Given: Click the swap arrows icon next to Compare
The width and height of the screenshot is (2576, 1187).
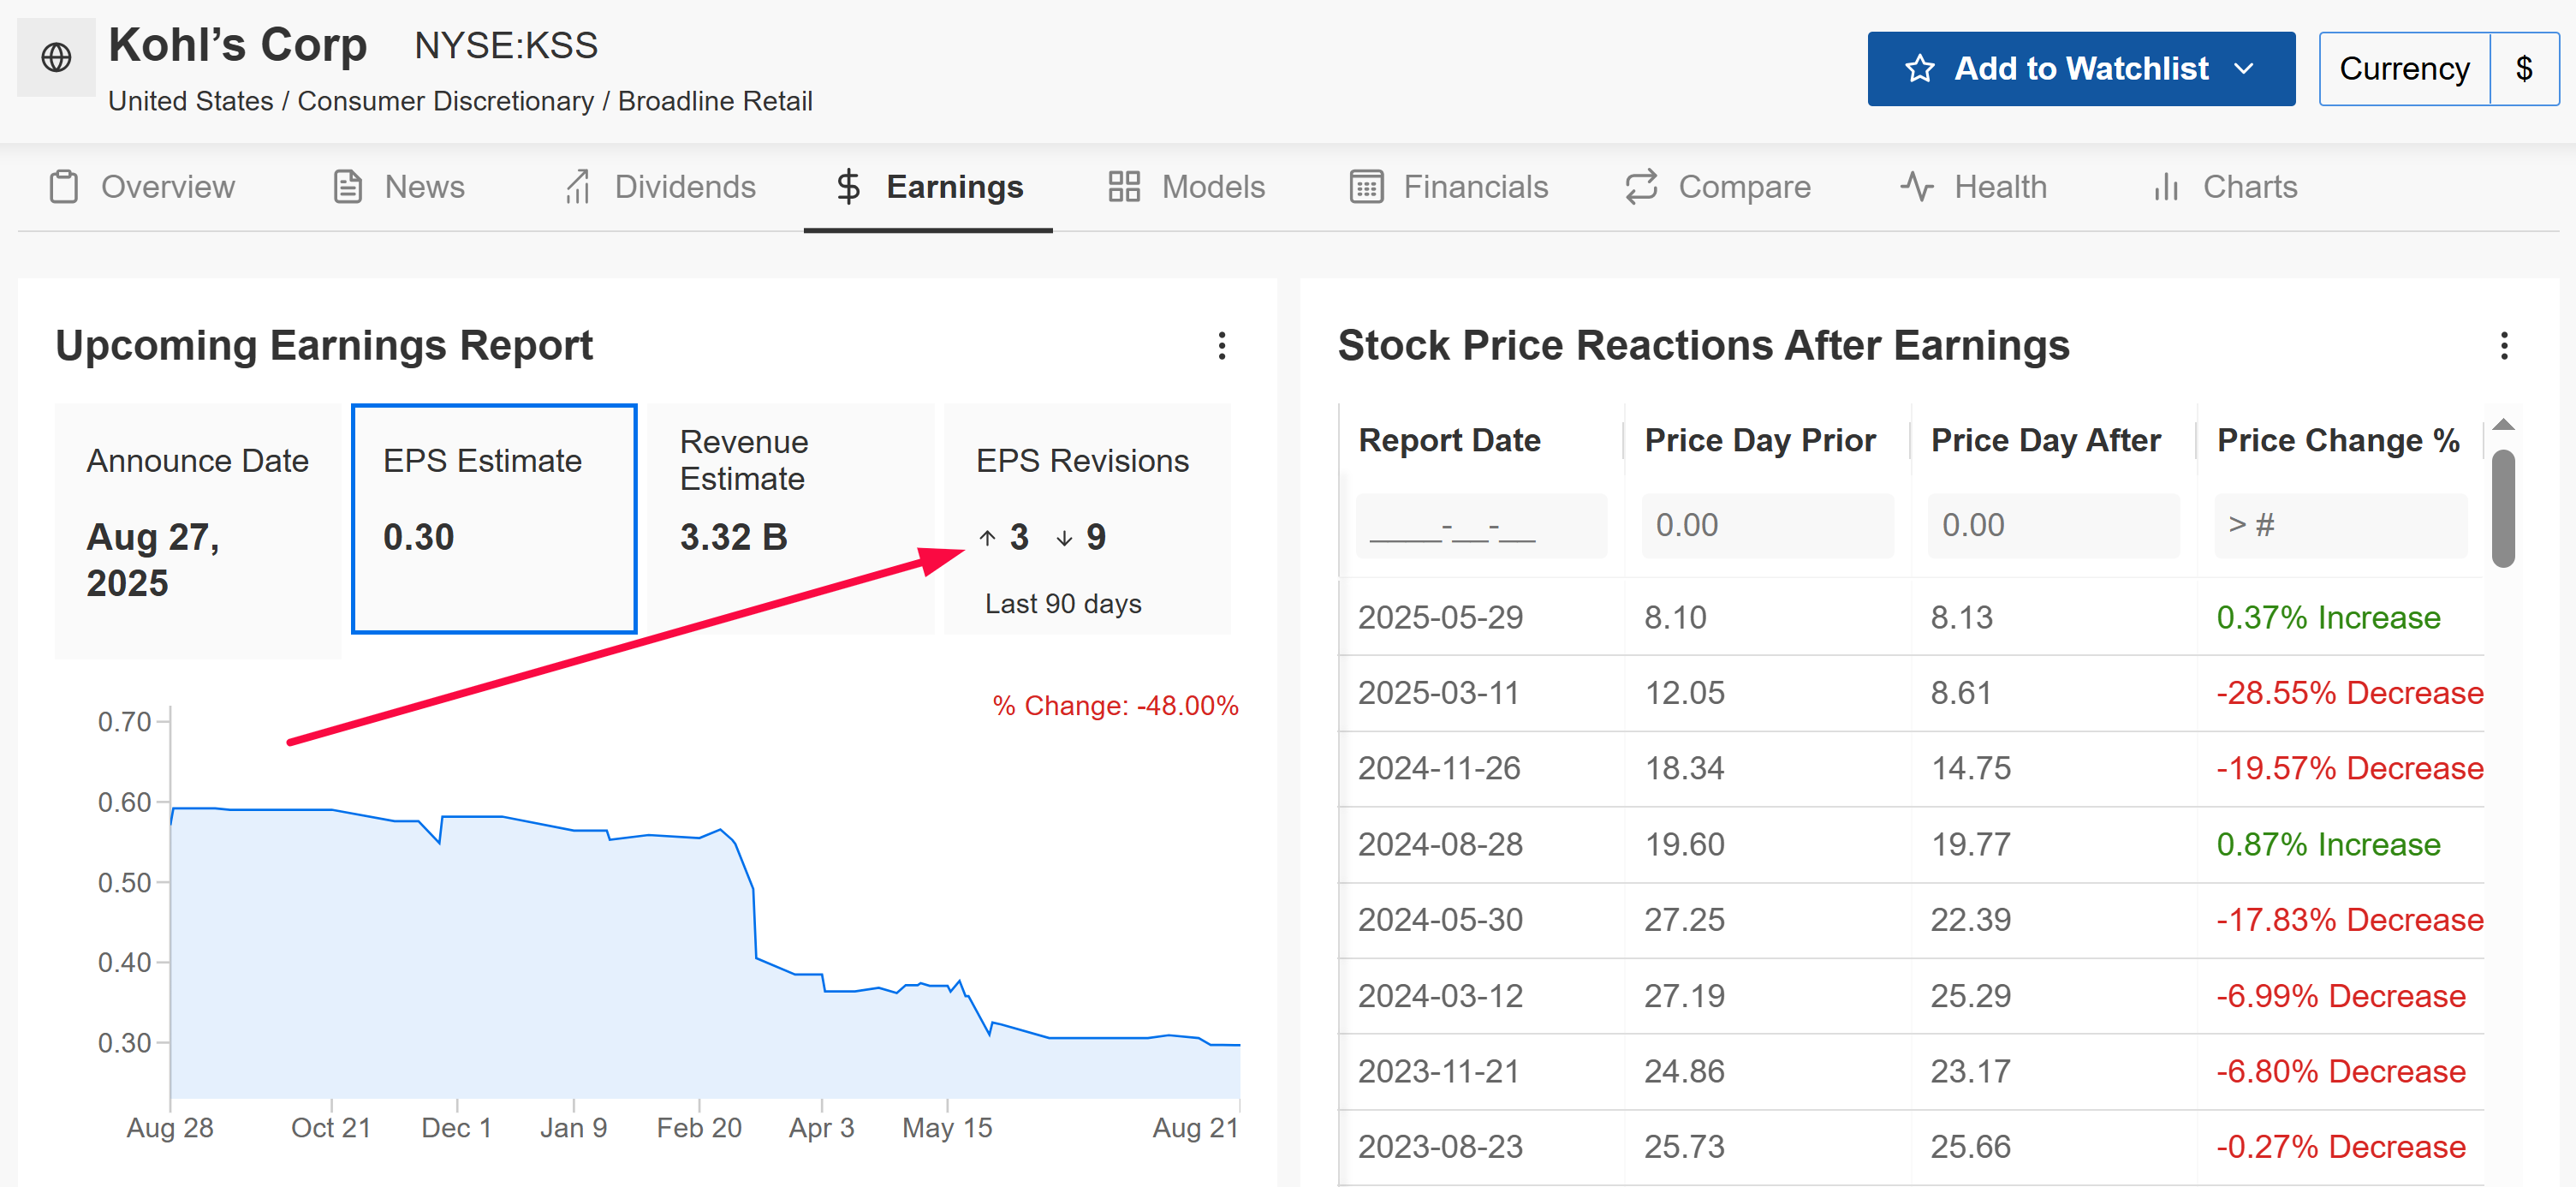Looking at the screenshot, I should 1641,187.
